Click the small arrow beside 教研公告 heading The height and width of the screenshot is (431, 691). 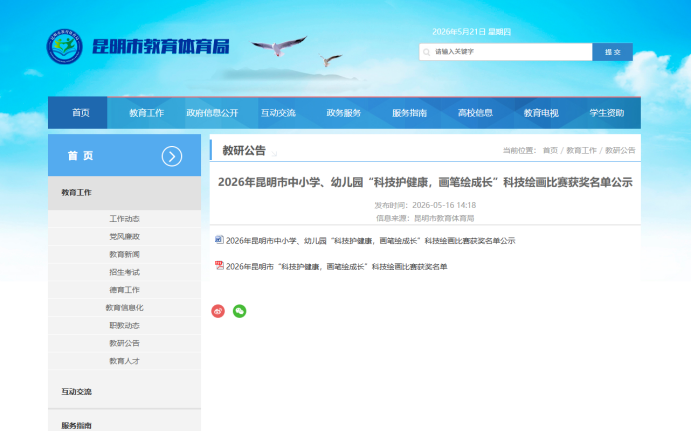[x=274, y=153]
